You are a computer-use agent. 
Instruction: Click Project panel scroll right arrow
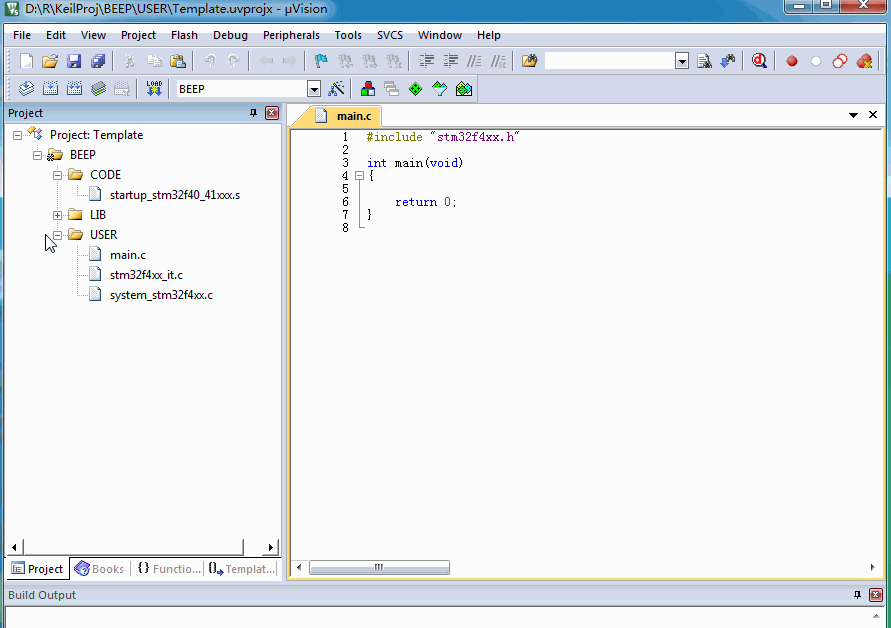[270, 547]
